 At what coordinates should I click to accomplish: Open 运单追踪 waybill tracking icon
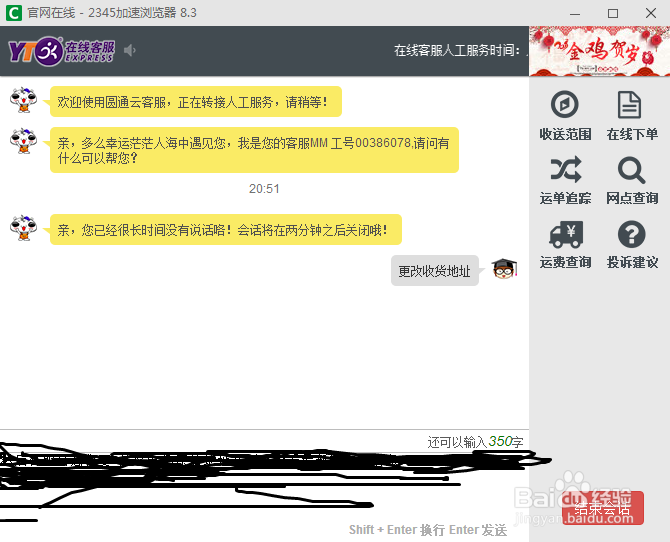click(x=565, y=169)
